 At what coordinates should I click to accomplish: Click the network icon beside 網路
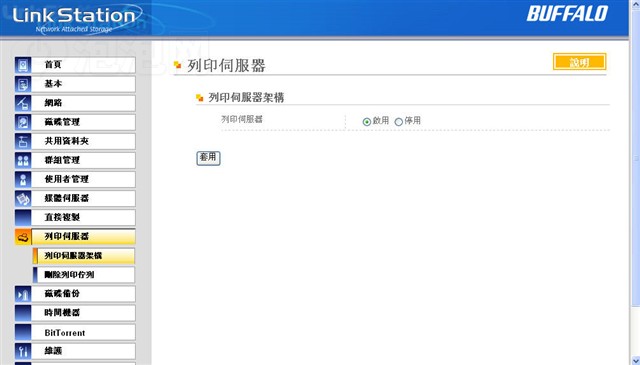point(23,103)
